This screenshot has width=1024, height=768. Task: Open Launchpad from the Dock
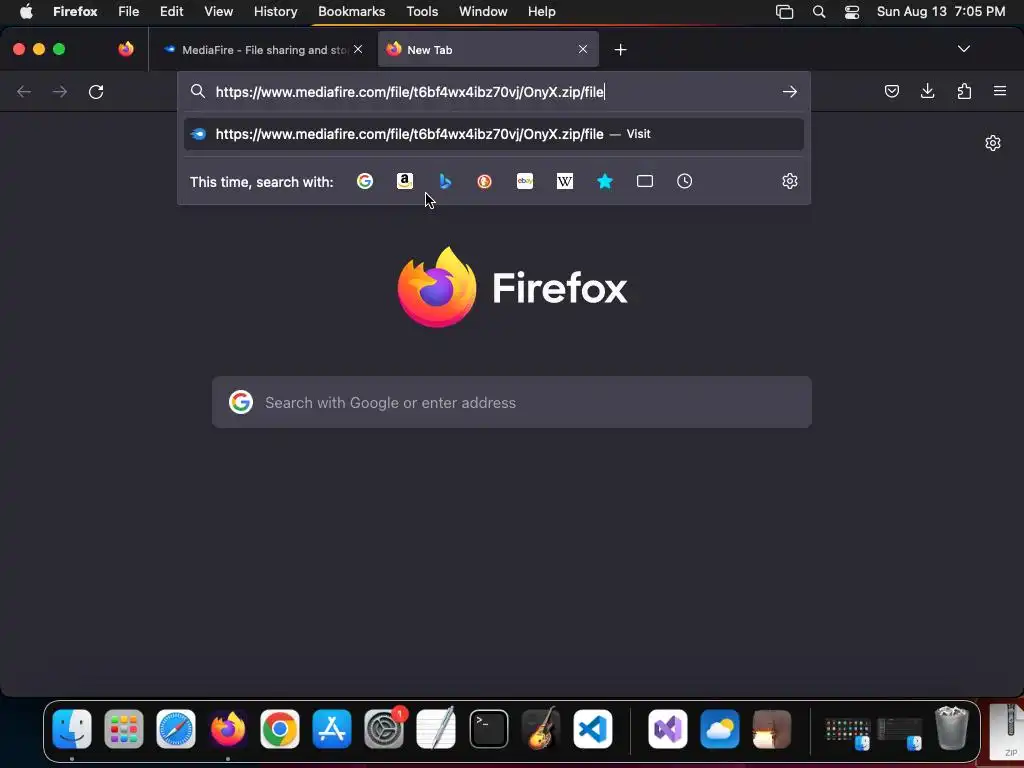tap(124, 729)
